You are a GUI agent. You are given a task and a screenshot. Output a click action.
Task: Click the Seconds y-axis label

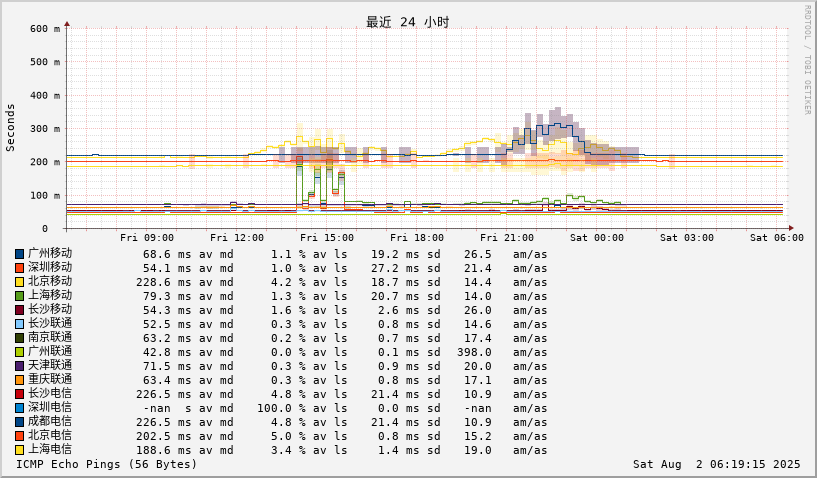click(10, 128)
